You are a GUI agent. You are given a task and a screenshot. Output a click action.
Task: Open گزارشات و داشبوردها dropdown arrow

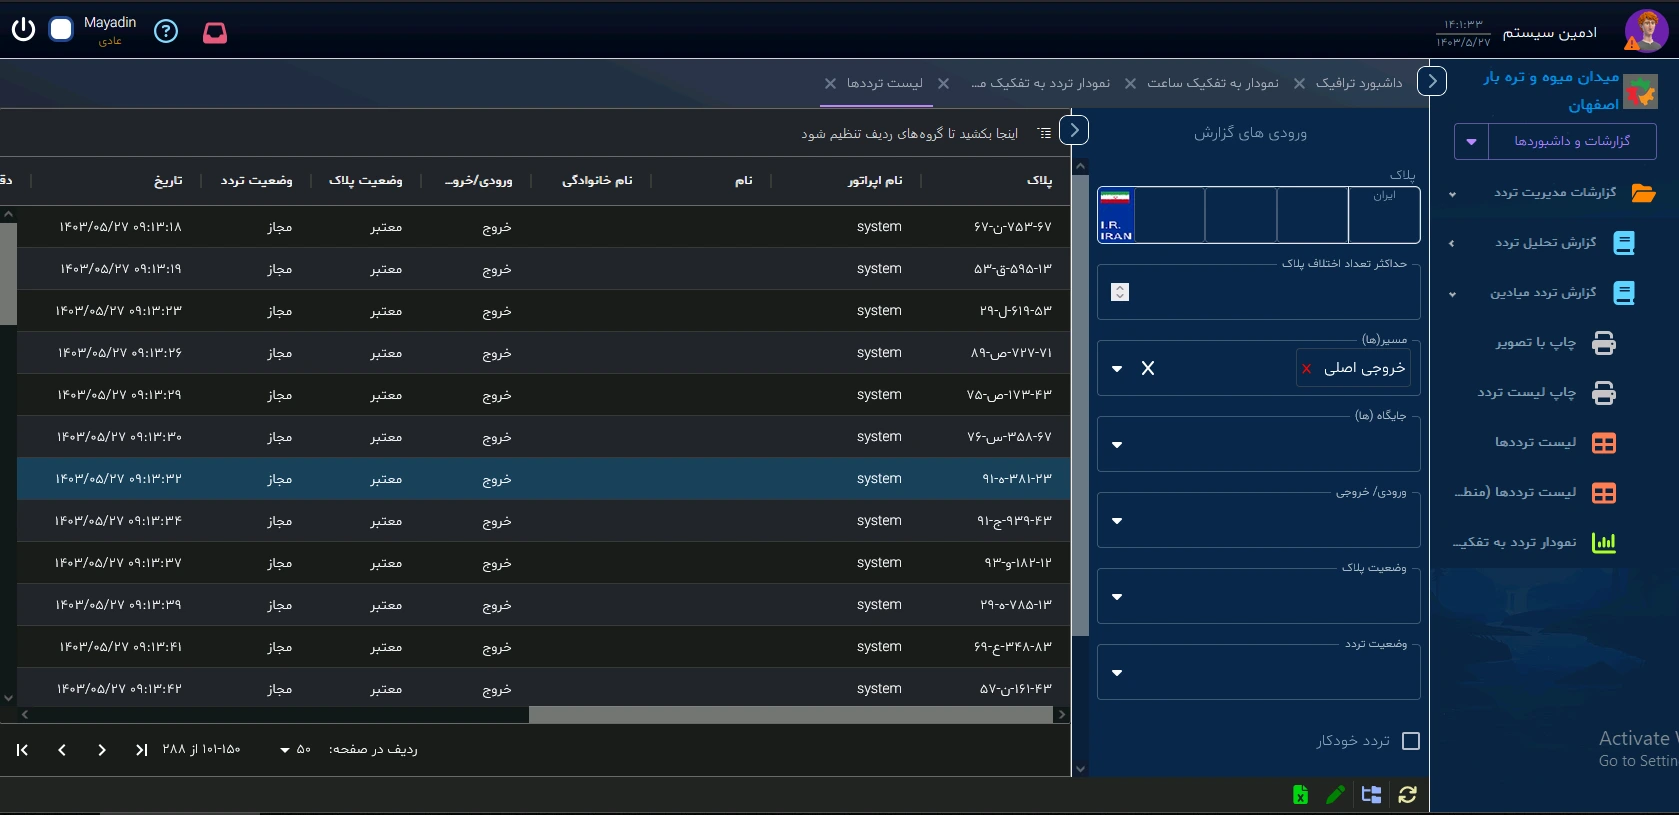1471,141
